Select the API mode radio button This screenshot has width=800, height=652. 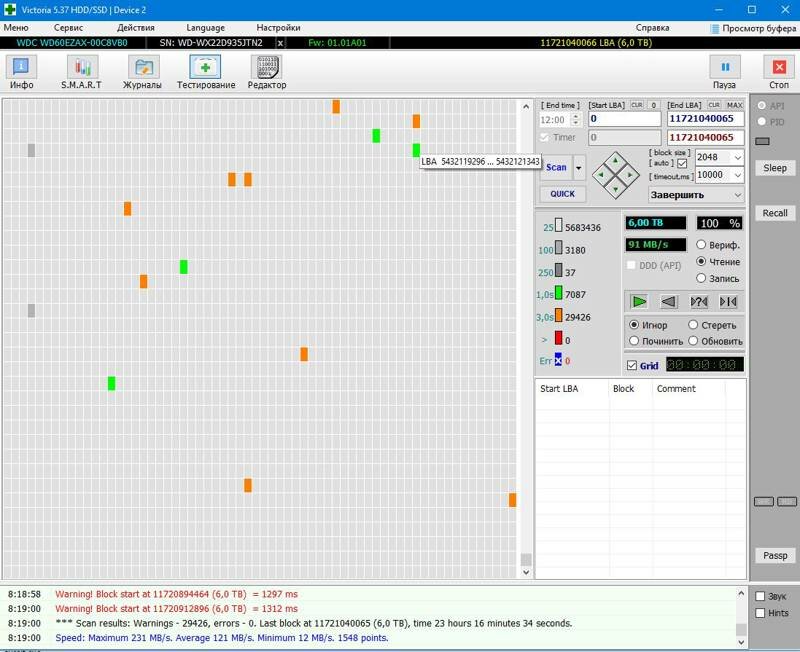[x=762, y=105]
